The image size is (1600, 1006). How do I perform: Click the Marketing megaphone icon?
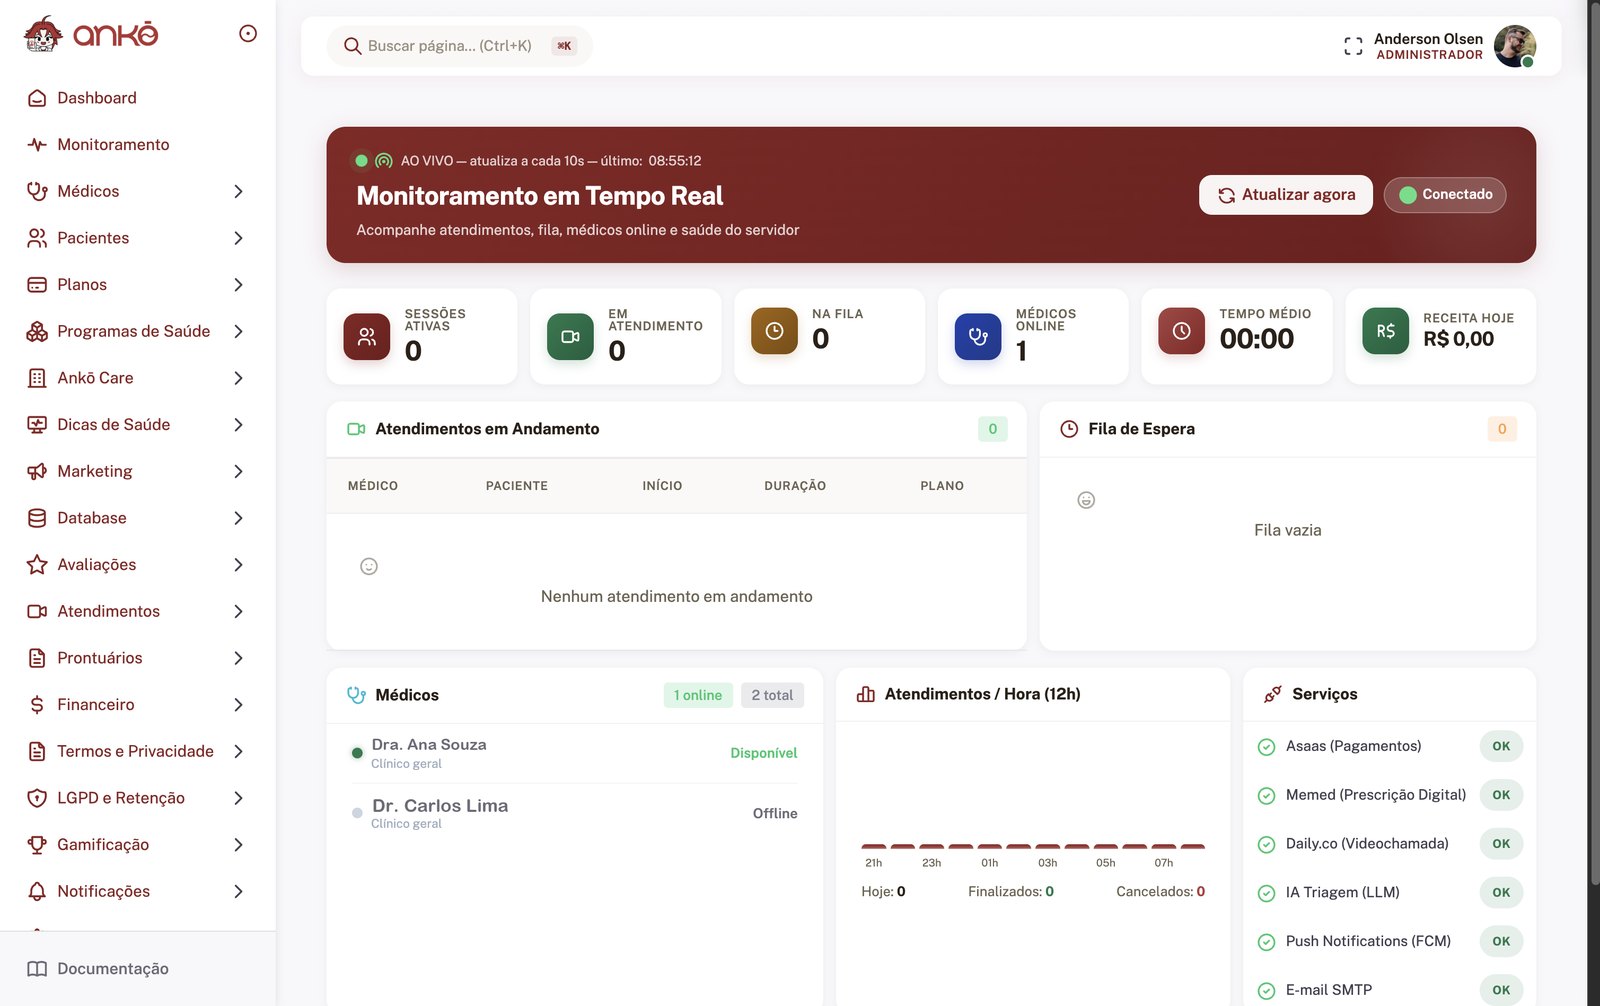[37, 471]
